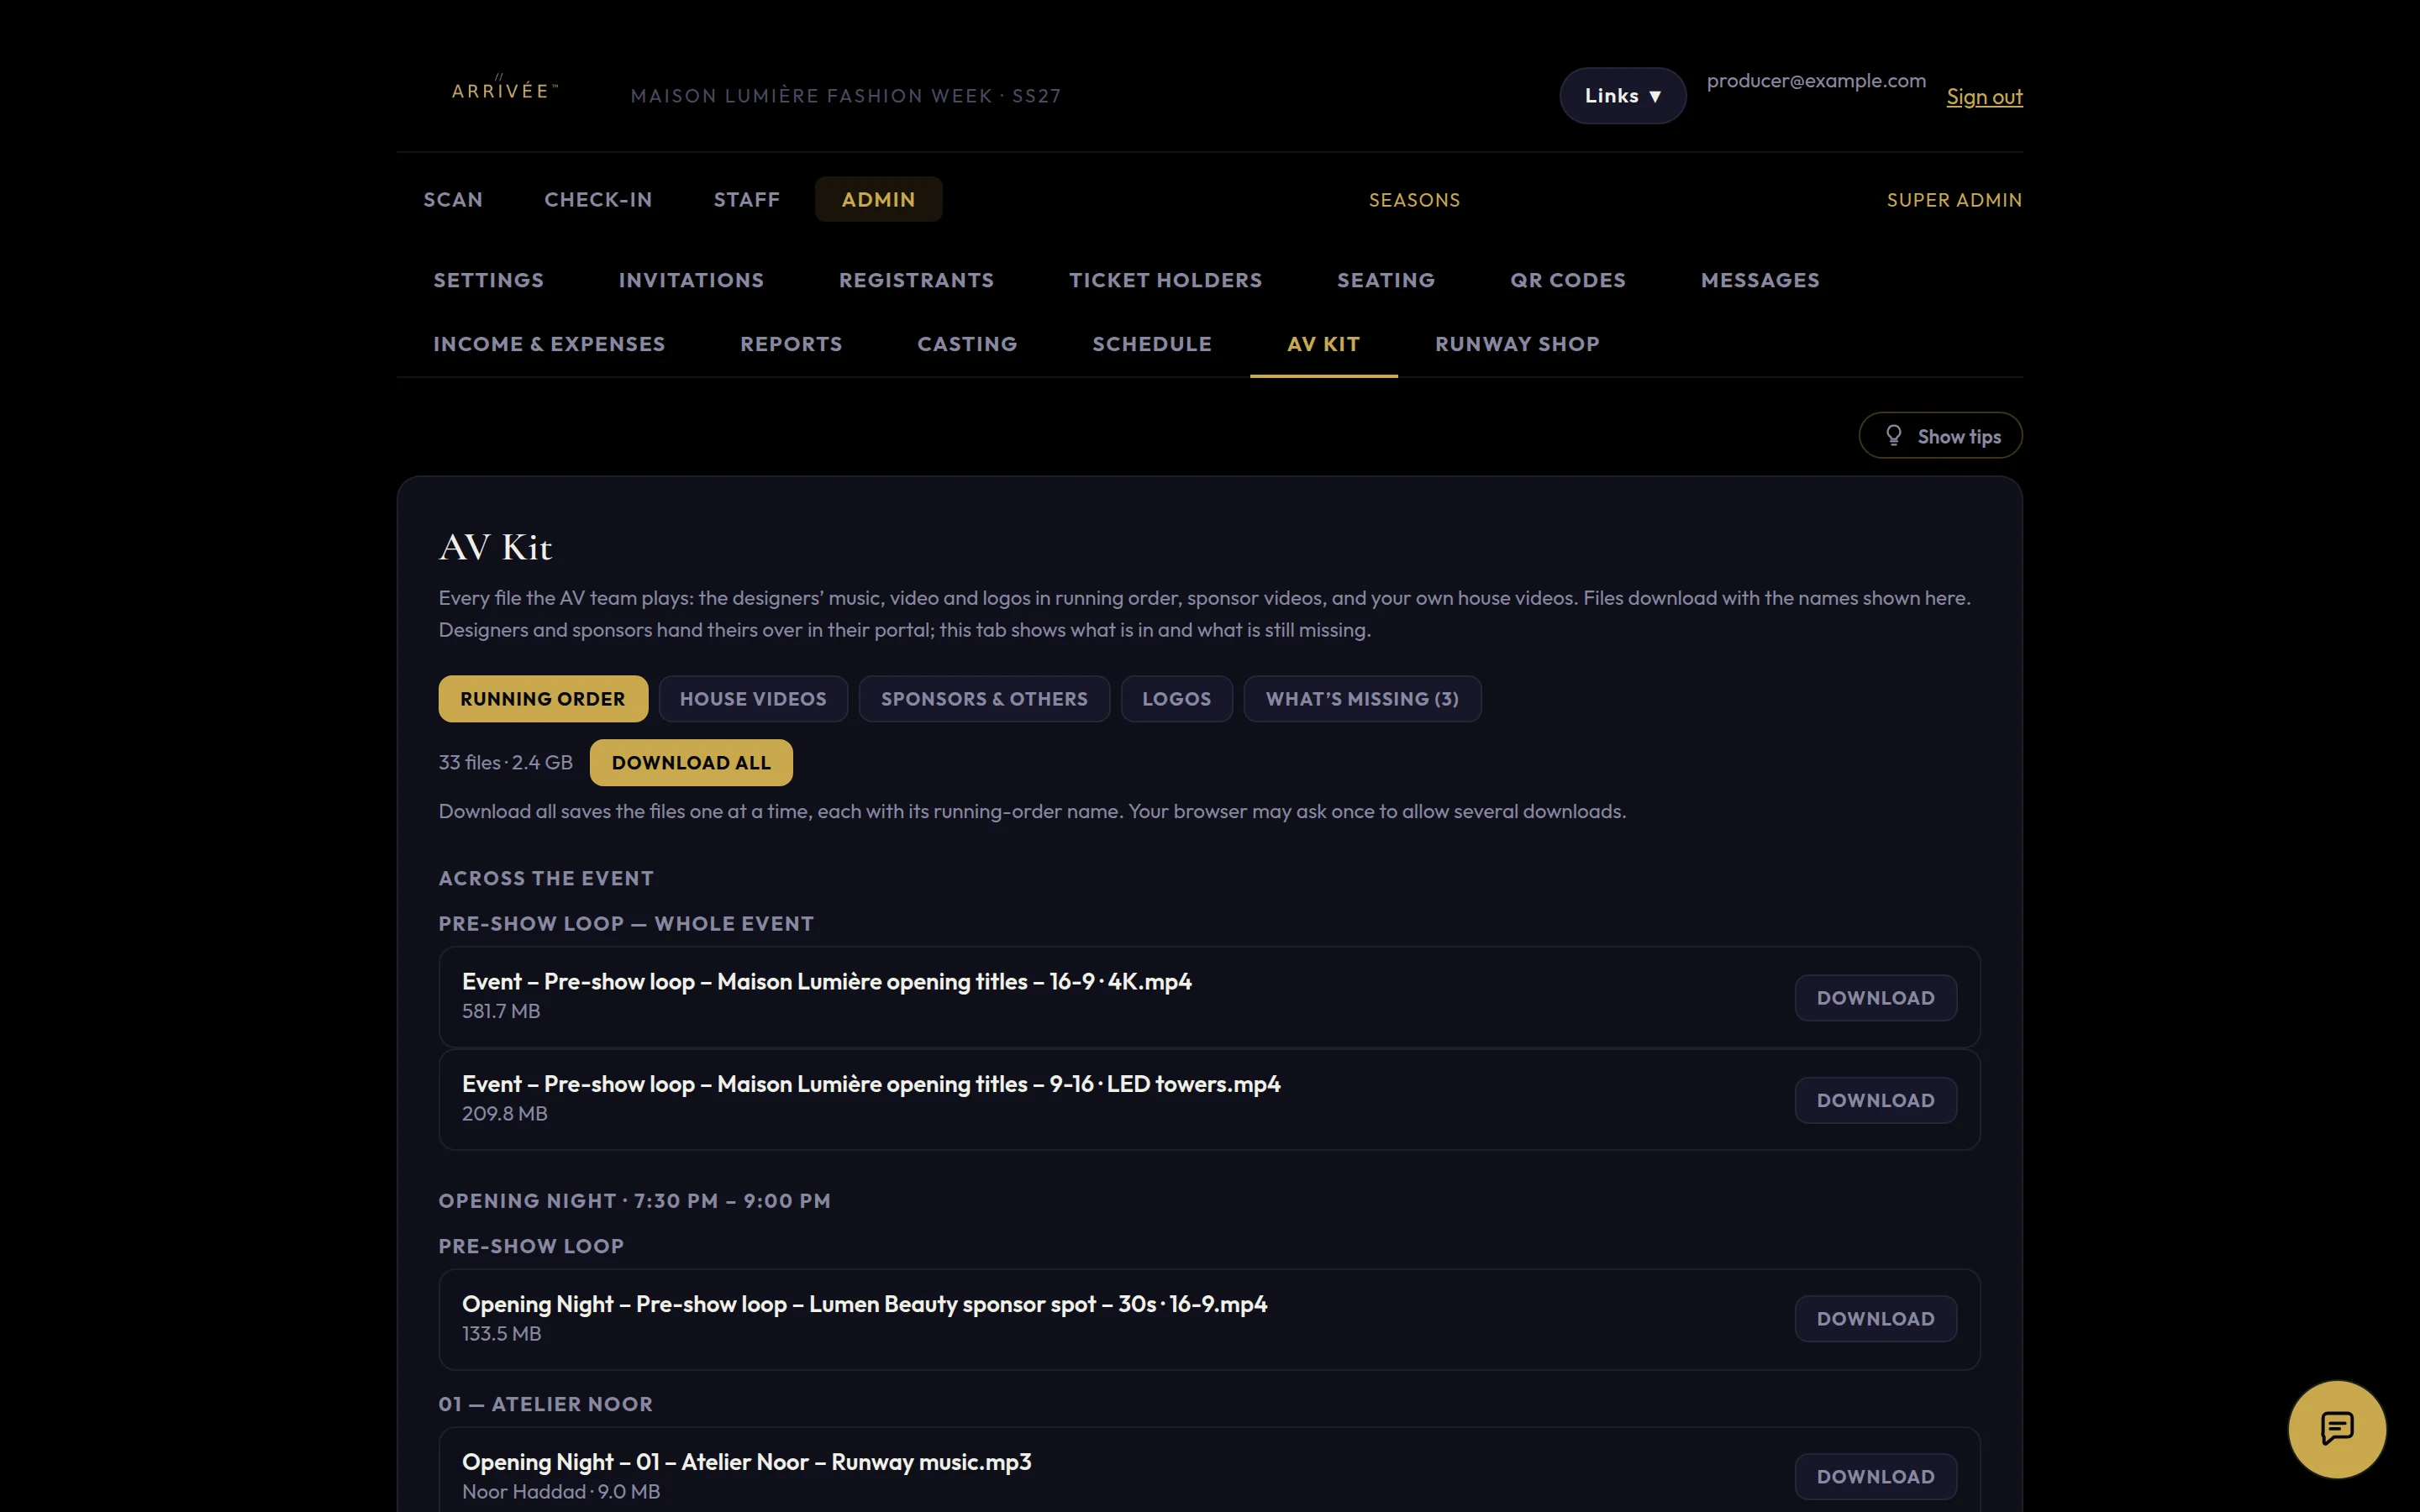Viewport: 2420px width, 1512px height.
Task: Open the Registrants sub-tab
Action: pos(916,280)
